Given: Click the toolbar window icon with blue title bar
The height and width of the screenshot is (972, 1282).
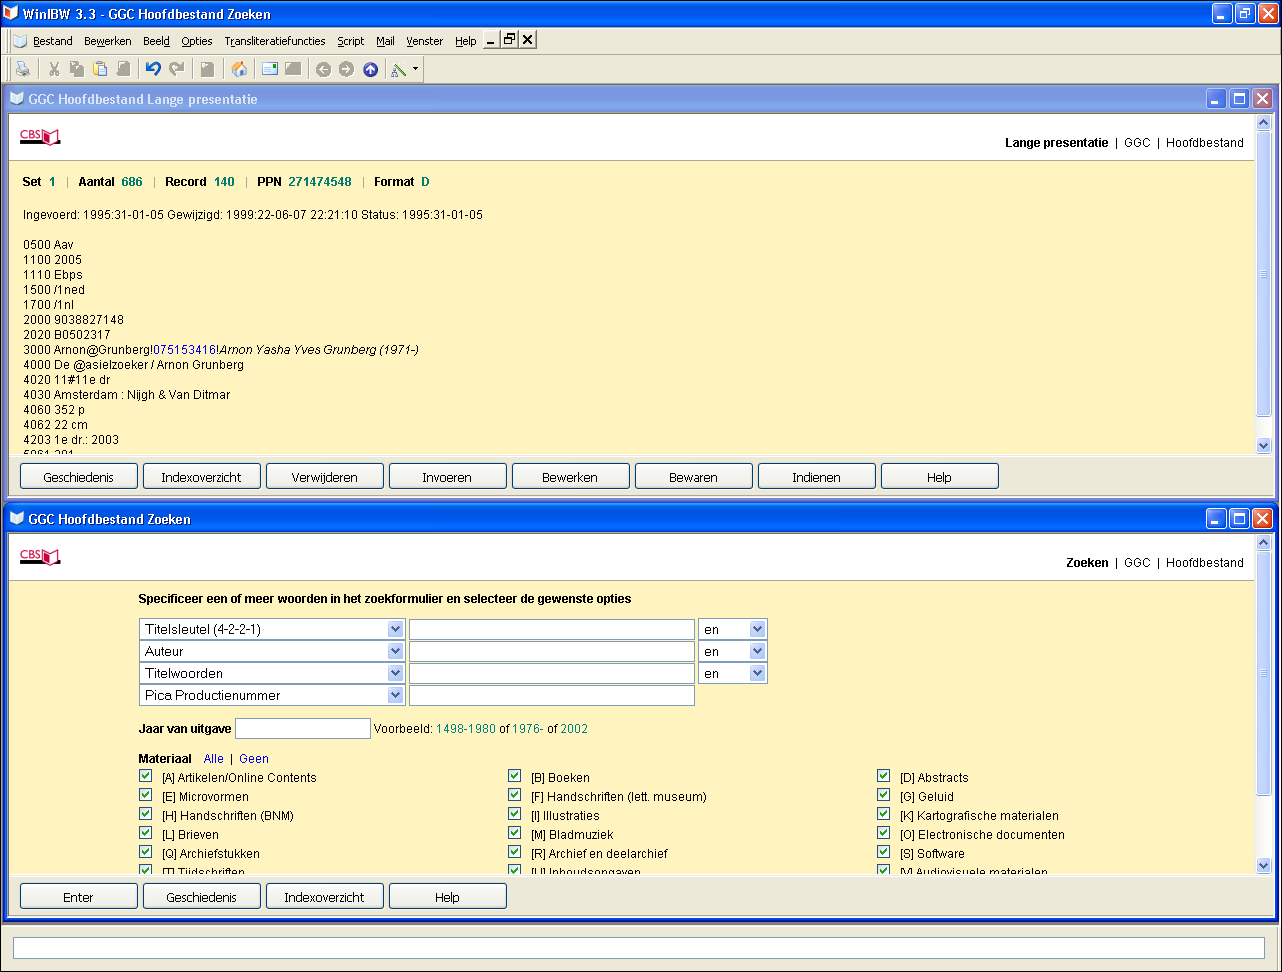Looking at the screenshot, I should pyautogui.click(x=270, y=69).
